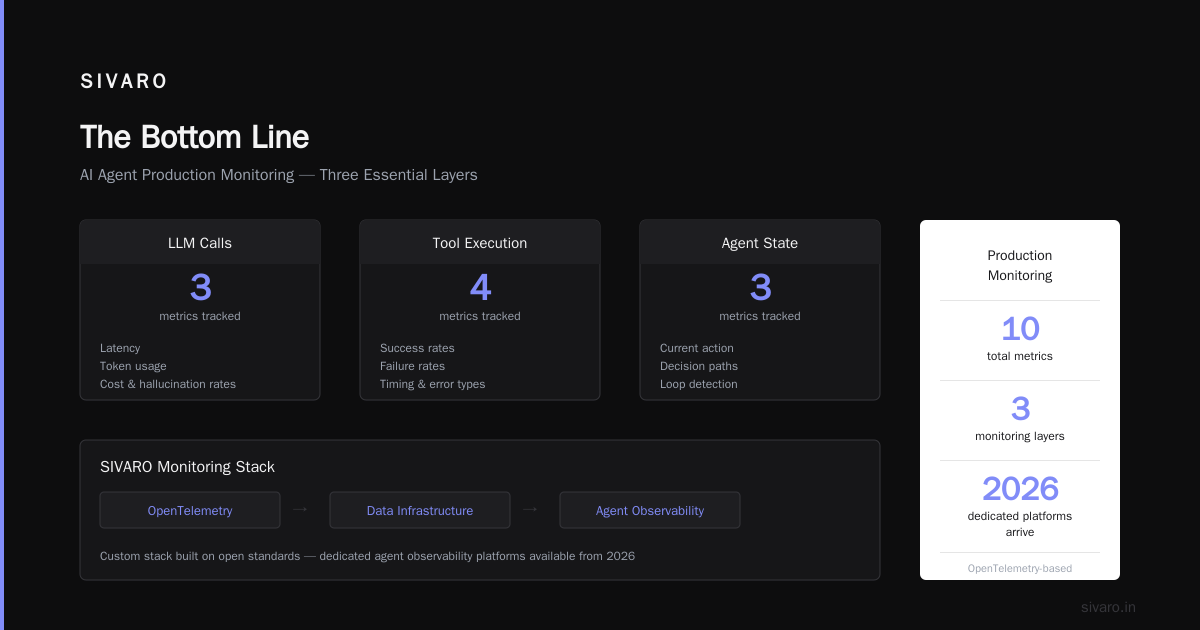1200x630 pixels.
Task: Click the 2026 dedicated platforms figure
Action: [1020, 489]
